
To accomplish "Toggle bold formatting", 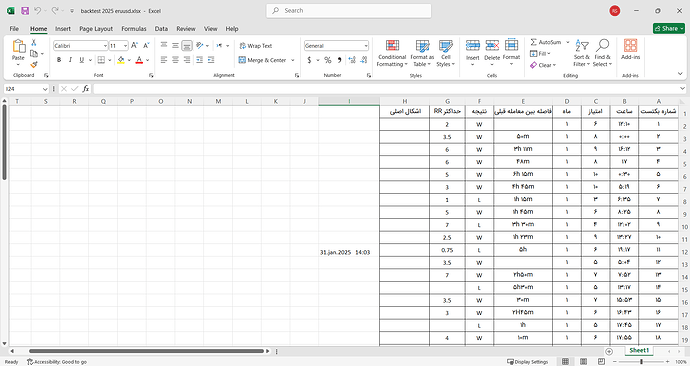I will click(x=59, y=60).
